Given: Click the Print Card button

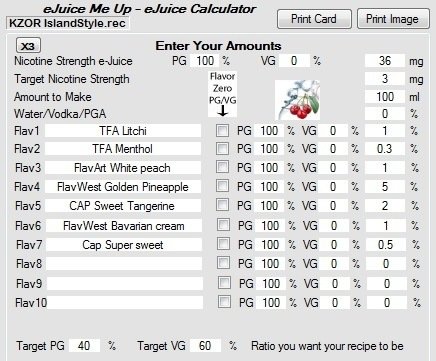Looking at the screenshot, I should [x=314, y=19].
